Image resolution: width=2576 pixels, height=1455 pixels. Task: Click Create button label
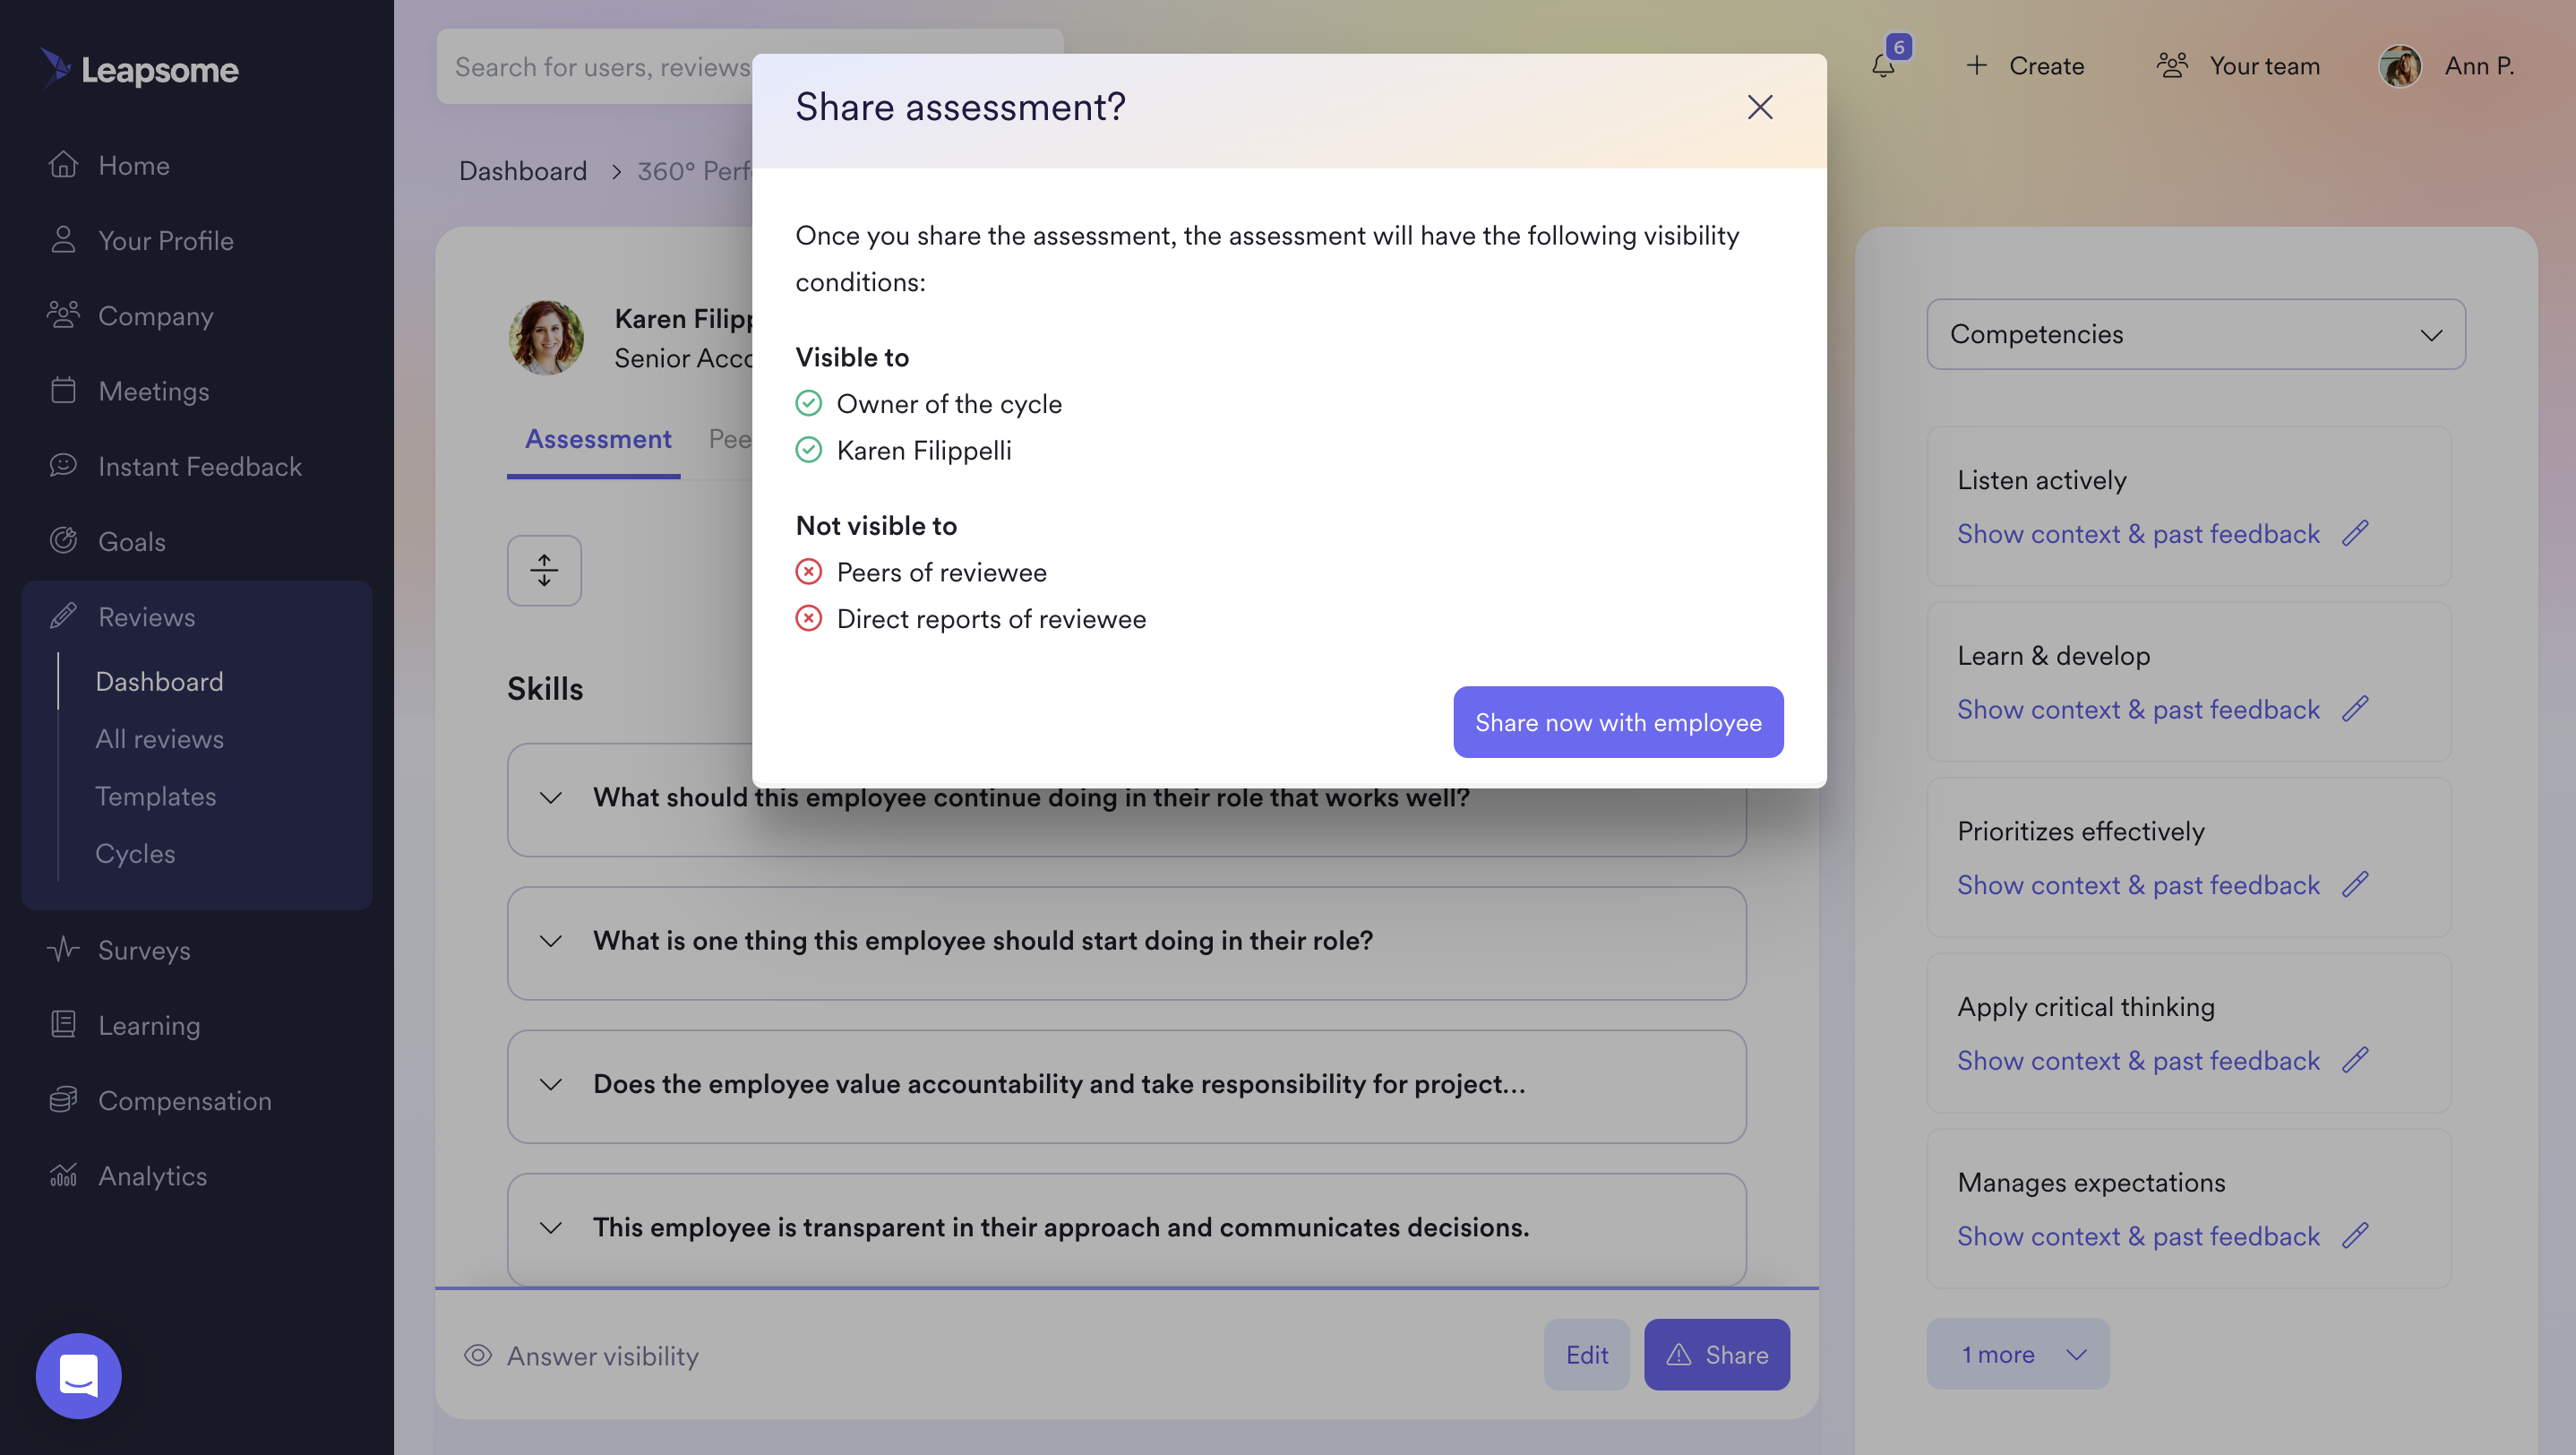click(x=2046, y=66)
